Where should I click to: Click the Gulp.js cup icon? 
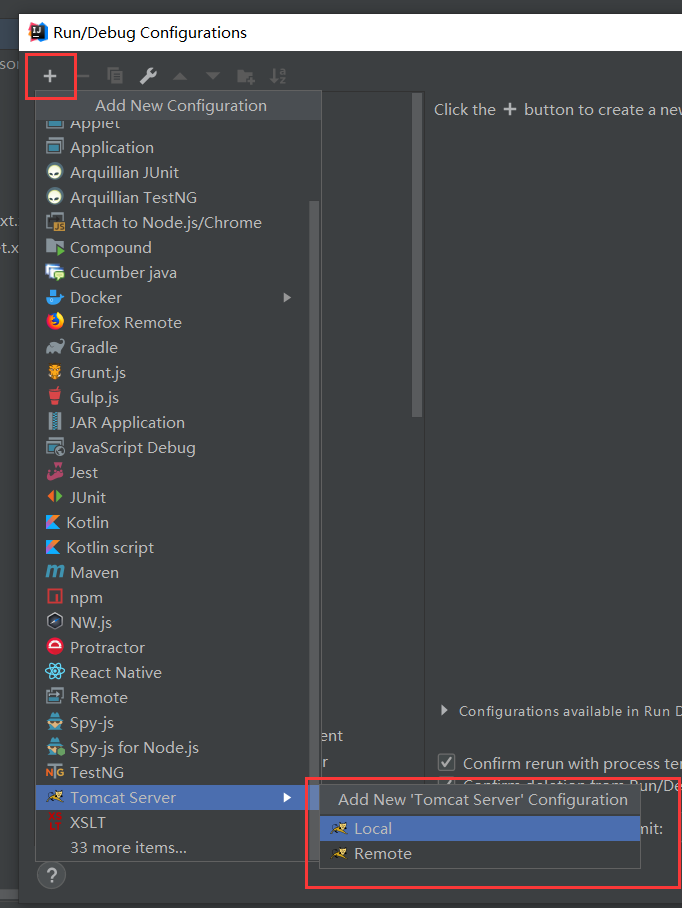pyautogui.click(x=54, y=397)
